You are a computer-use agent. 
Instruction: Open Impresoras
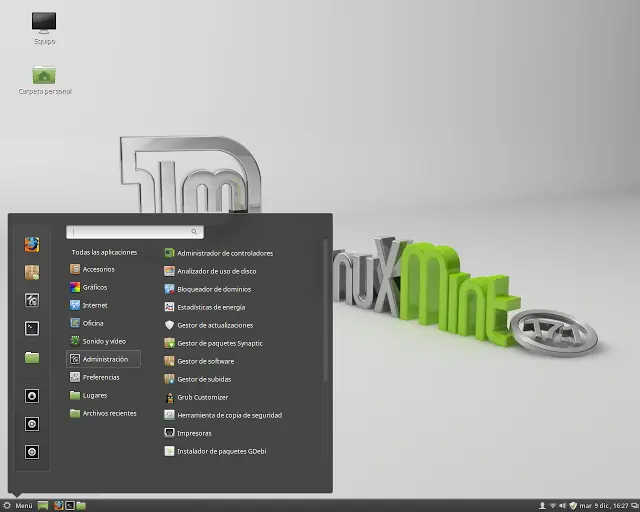[x=188, y=433]
